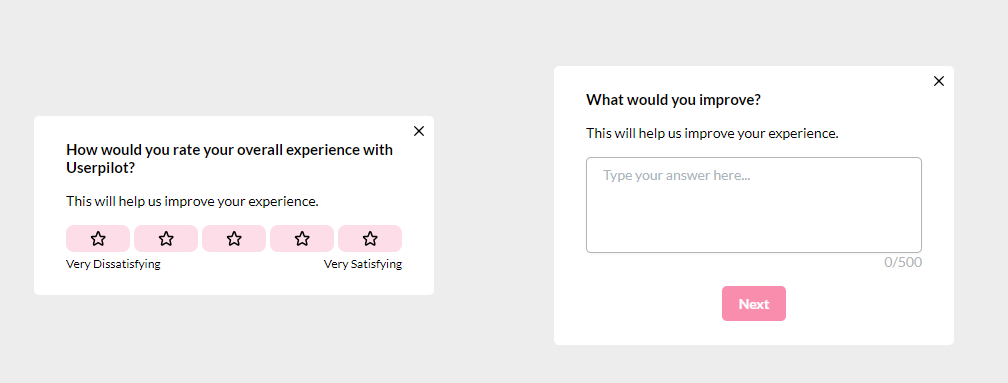
Task: Select the 'What would you improve?' heading
Action: point(674,100)
